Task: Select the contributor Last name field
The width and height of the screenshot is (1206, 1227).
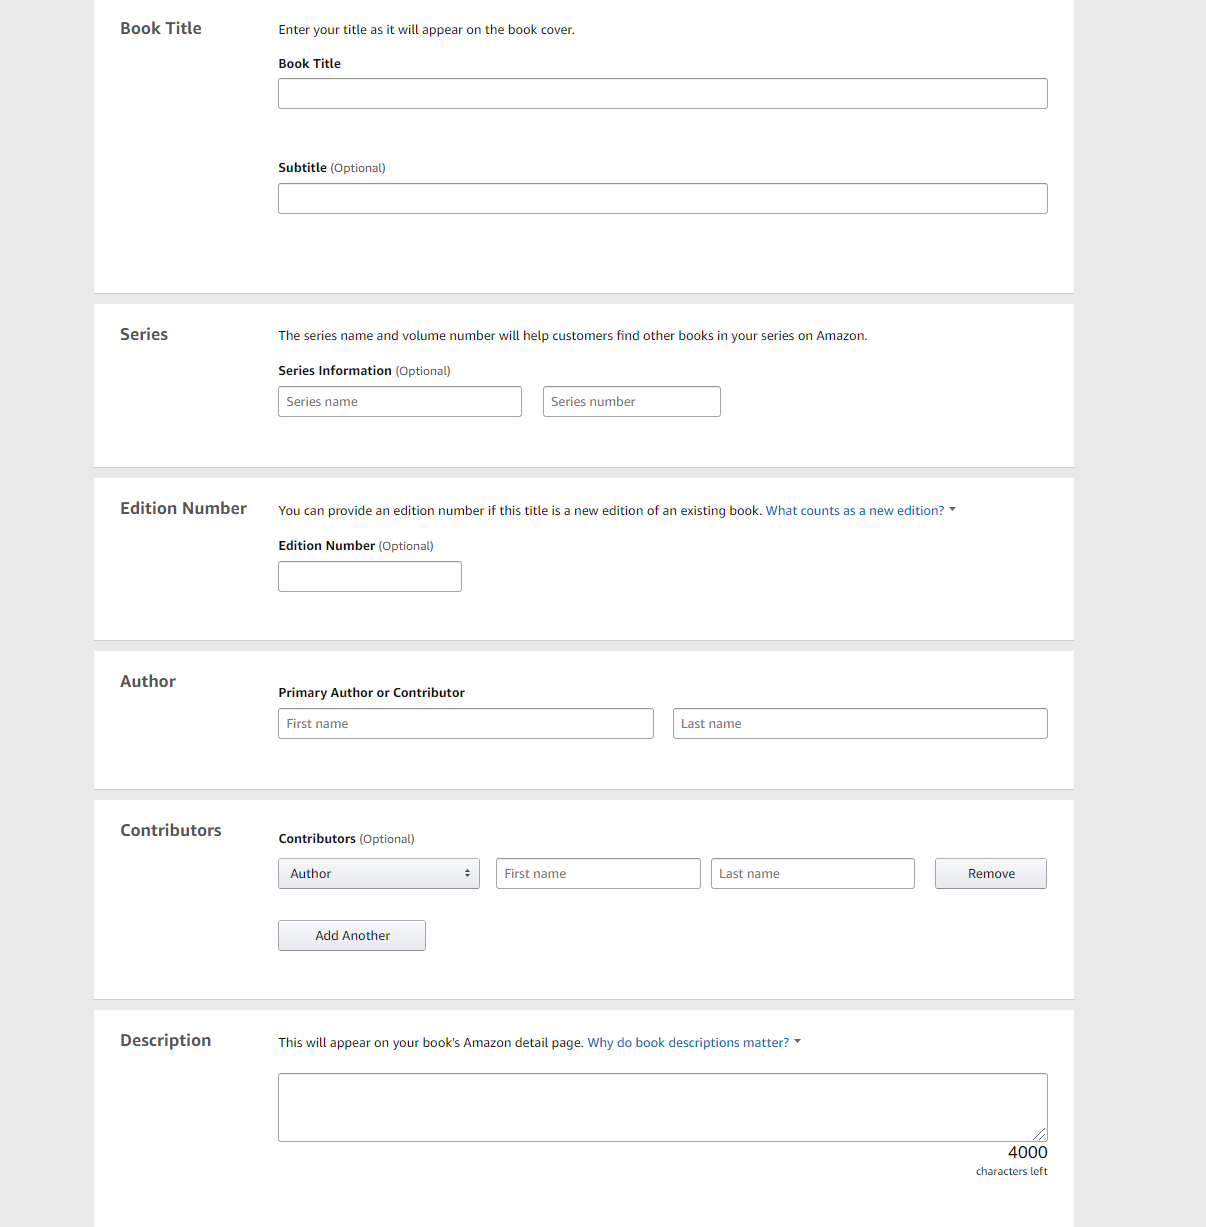Action: 812,874
